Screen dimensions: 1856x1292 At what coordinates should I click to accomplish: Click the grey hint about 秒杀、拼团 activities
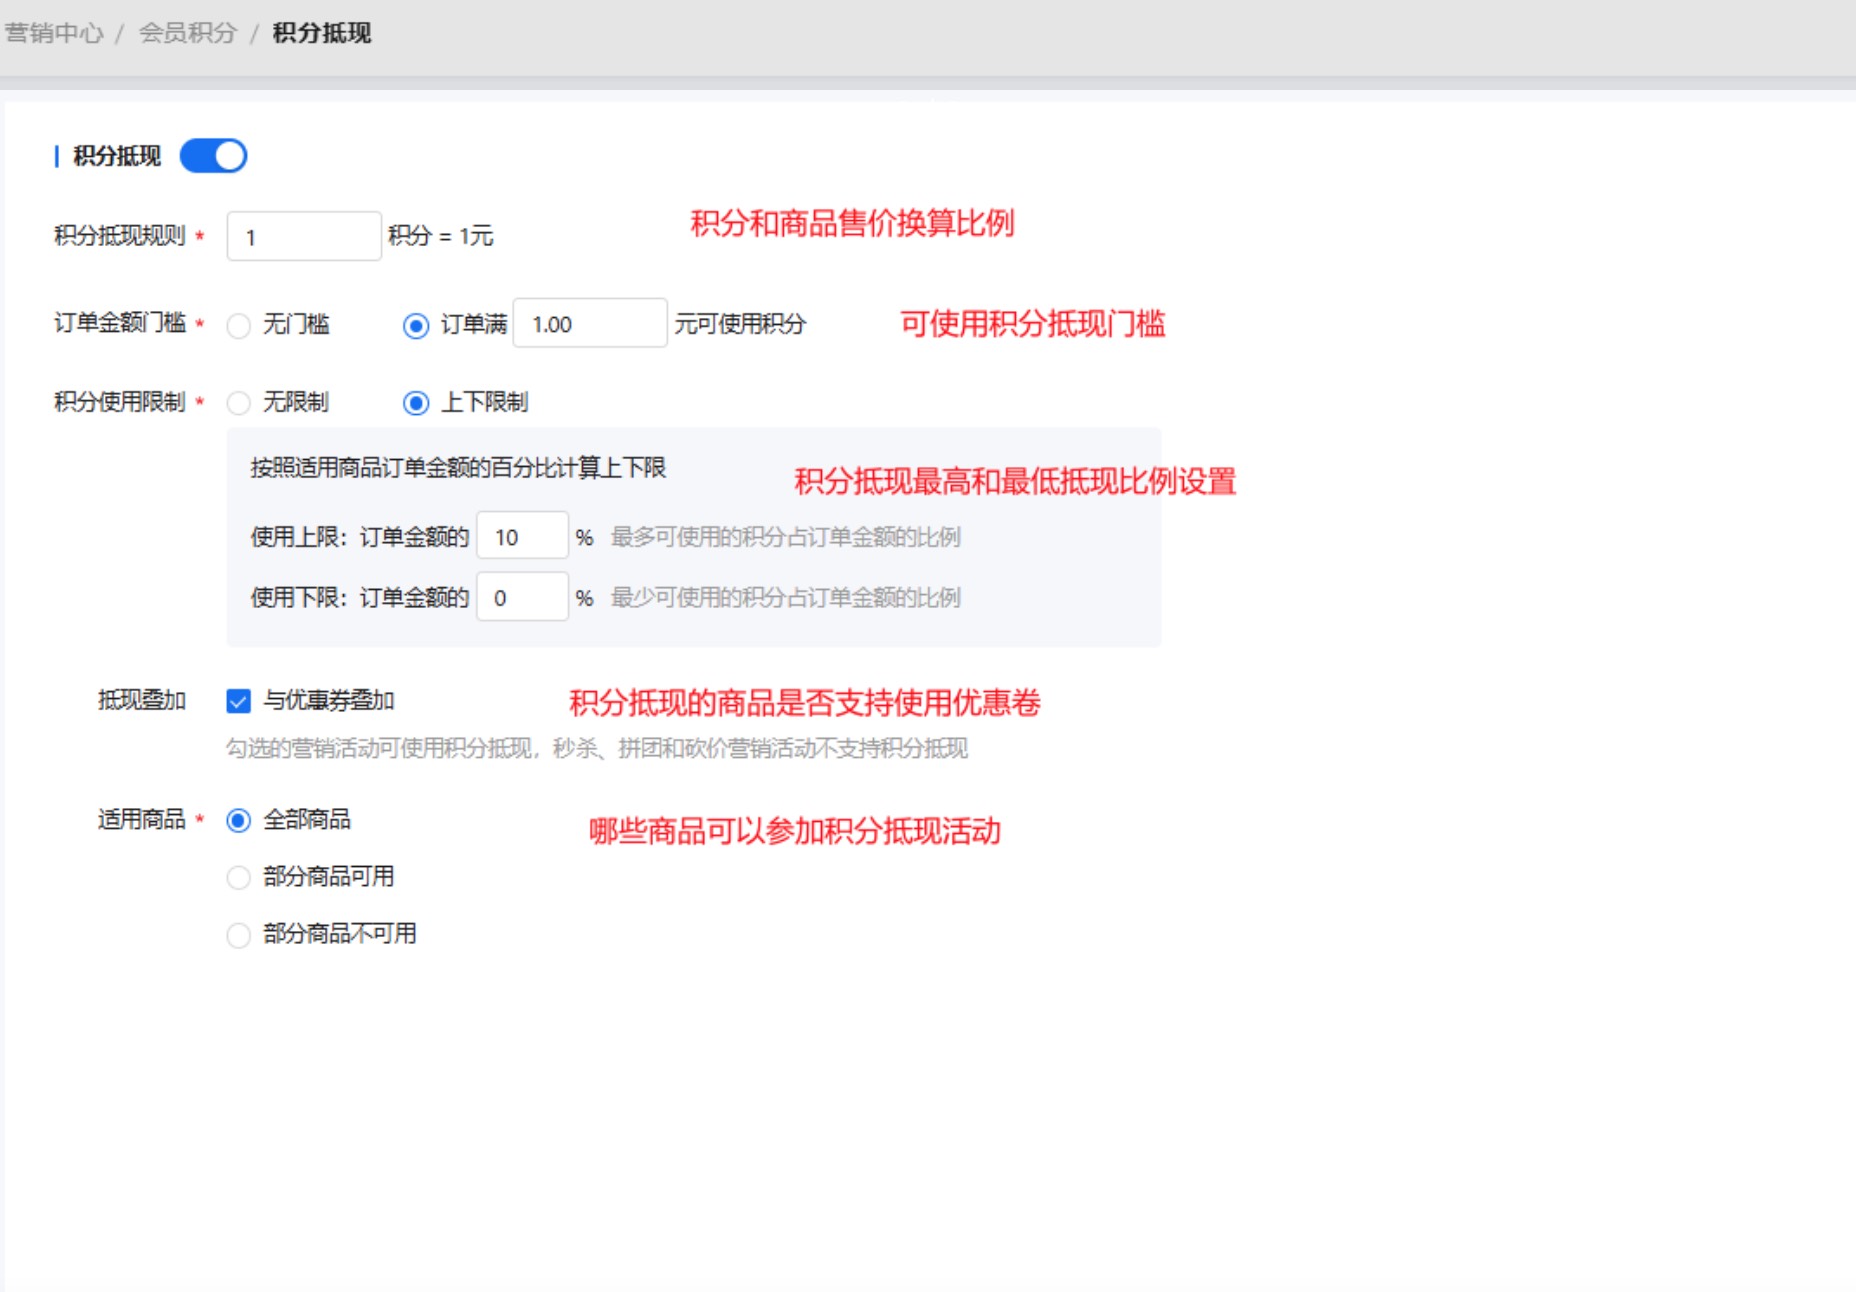click(597, 749)
